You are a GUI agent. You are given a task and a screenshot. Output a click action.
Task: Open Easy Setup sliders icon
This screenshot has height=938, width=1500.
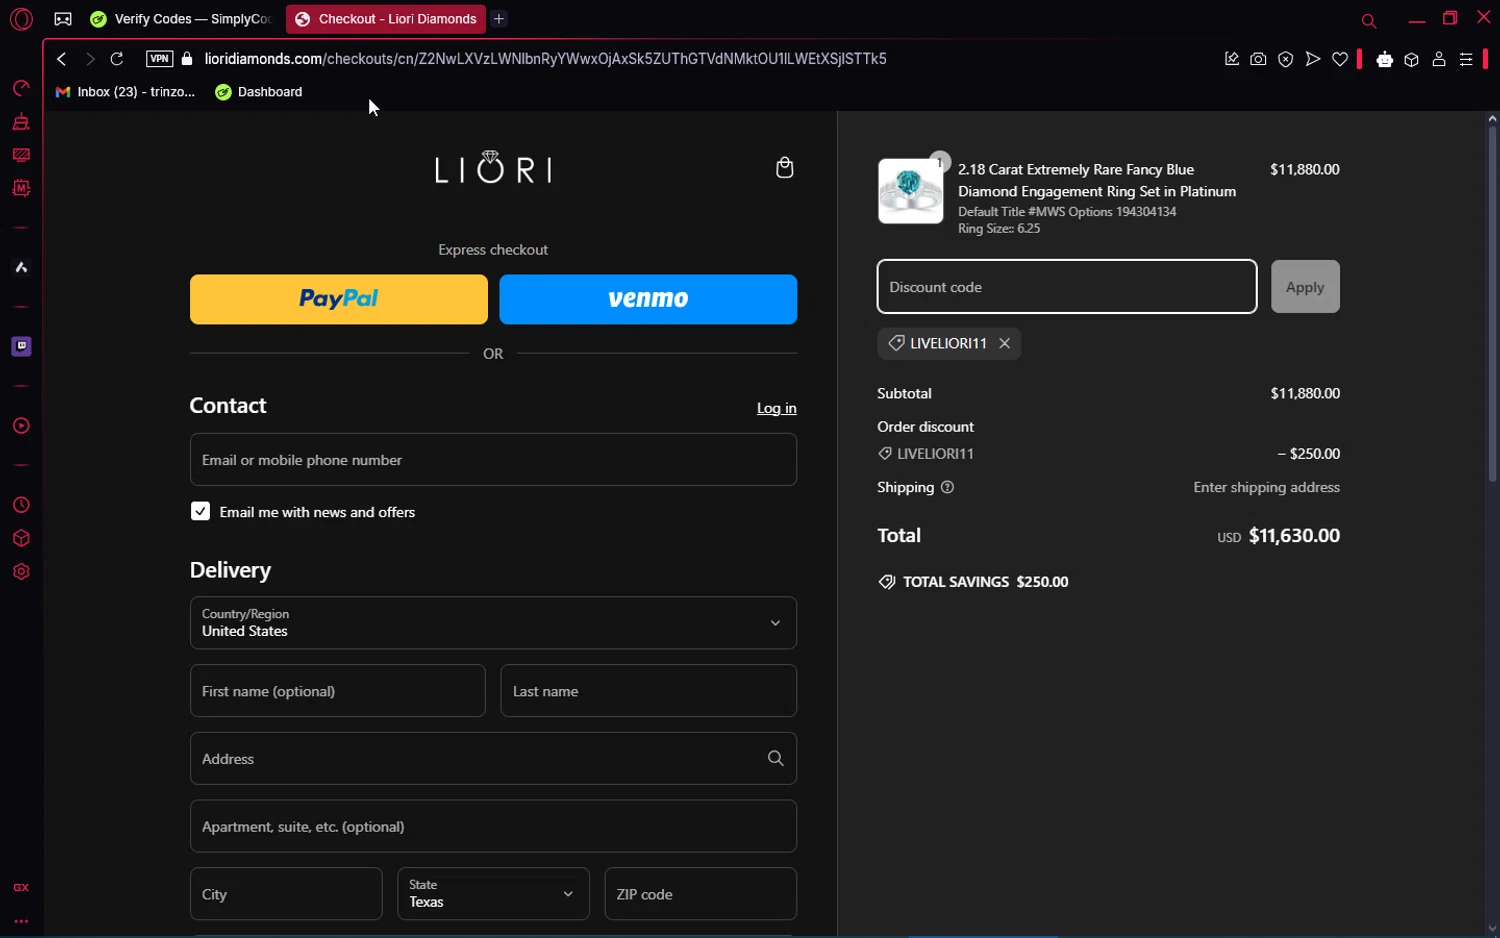tap(1466, 59)
